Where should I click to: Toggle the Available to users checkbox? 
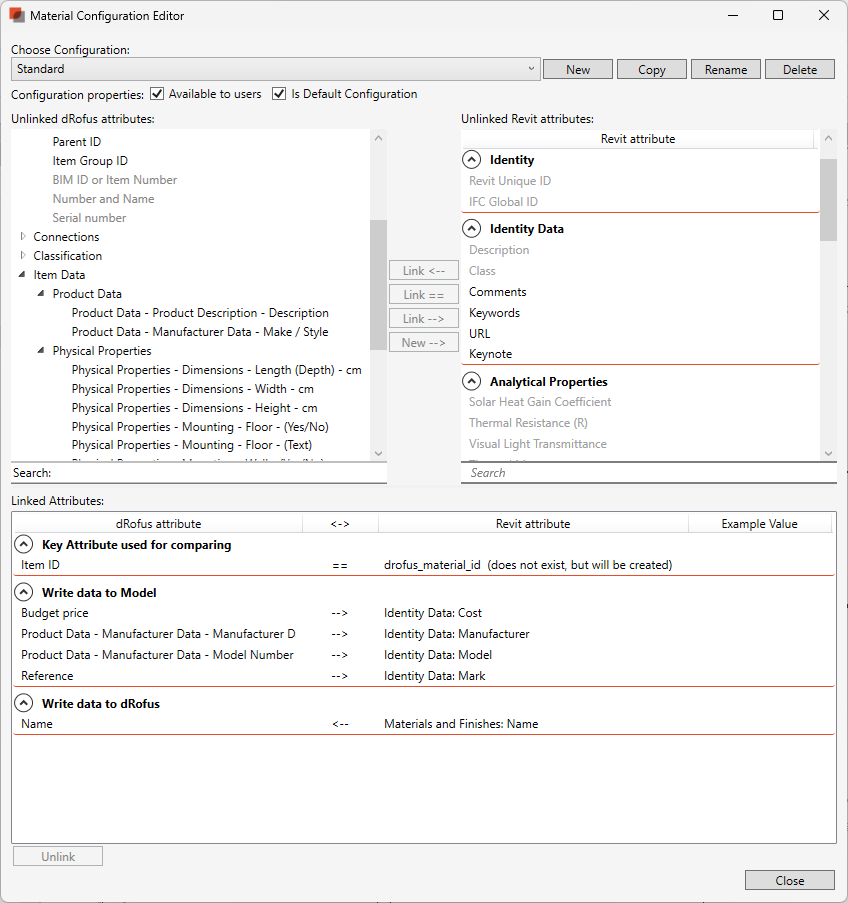pos(157,94)
